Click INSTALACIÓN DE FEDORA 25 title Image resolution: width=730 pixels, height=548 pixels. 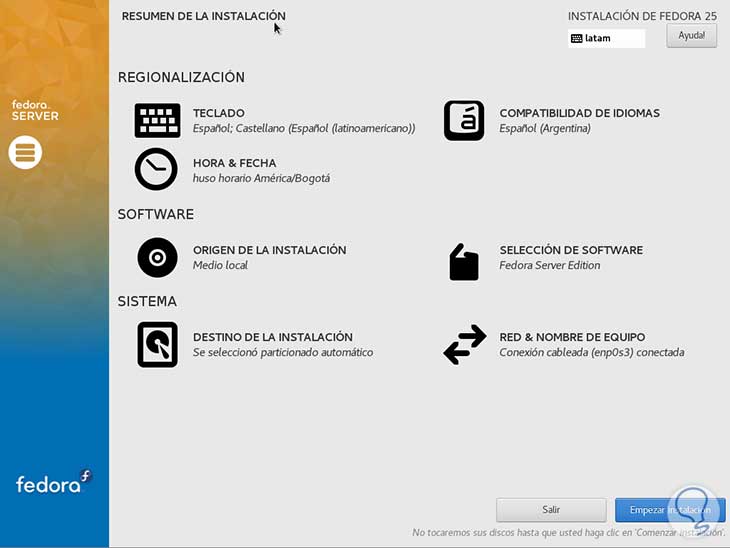click(642, 16)
